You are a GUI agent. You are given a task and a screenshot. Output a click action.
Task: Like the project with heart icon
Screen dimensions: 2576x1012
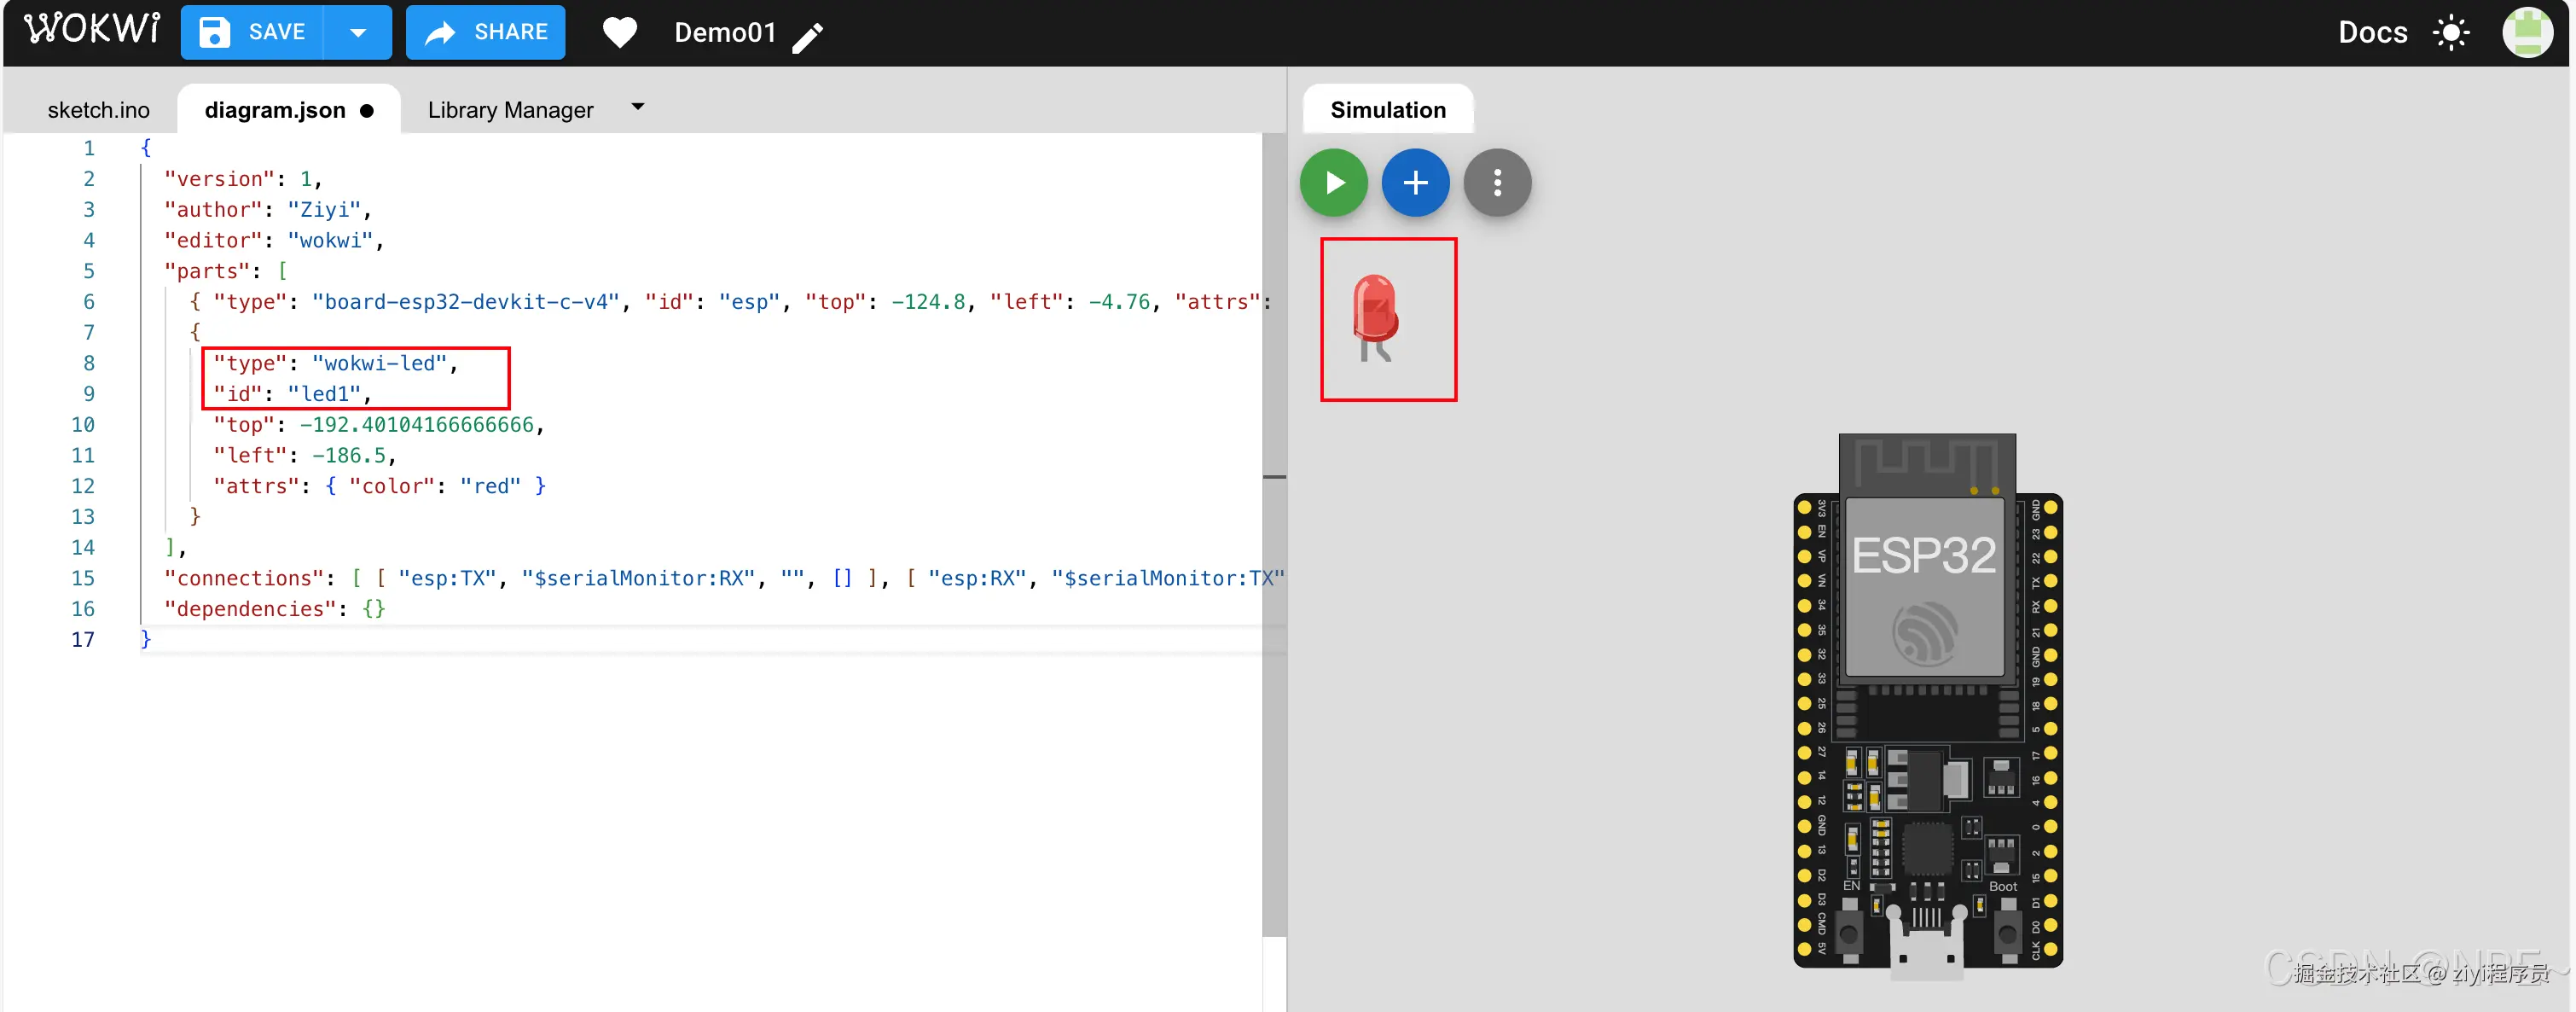[x=620, y=33]
